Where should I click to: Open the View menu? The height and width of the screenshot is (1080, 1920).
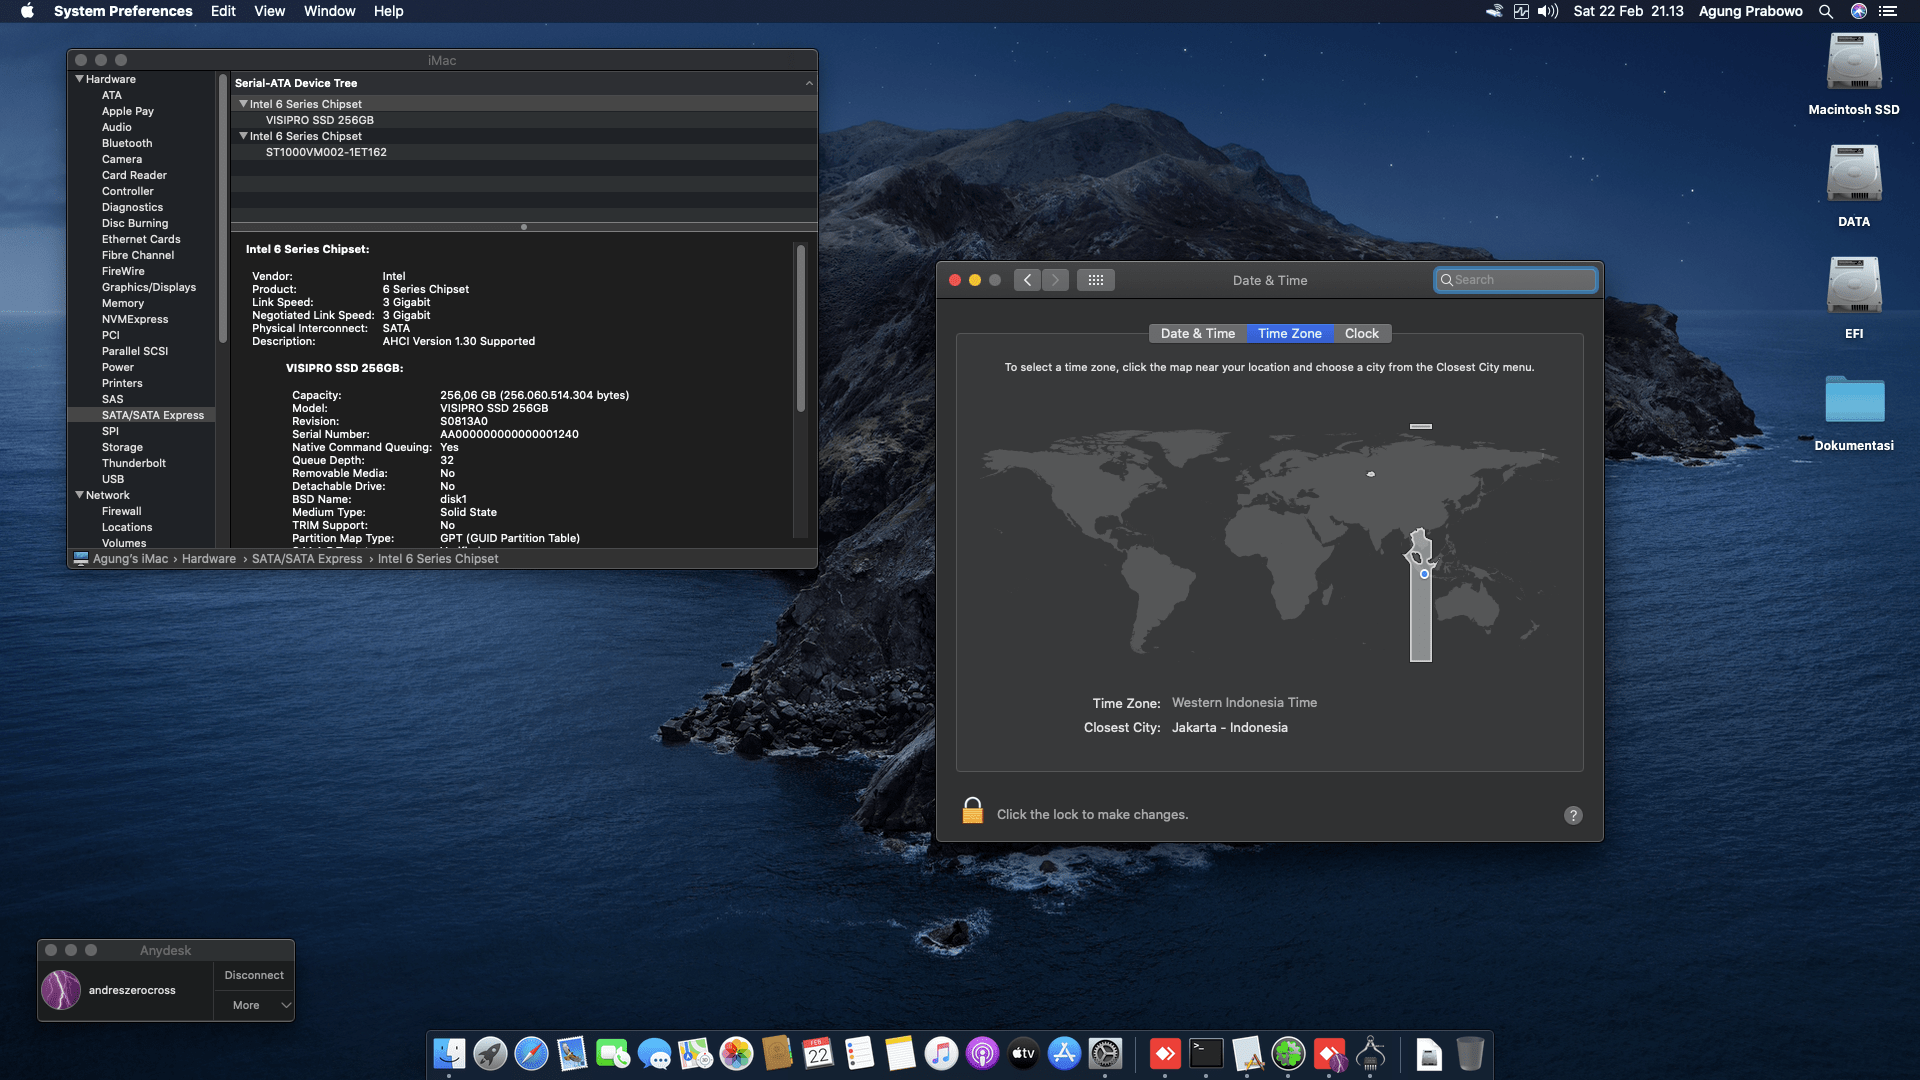tap(269, 11)
